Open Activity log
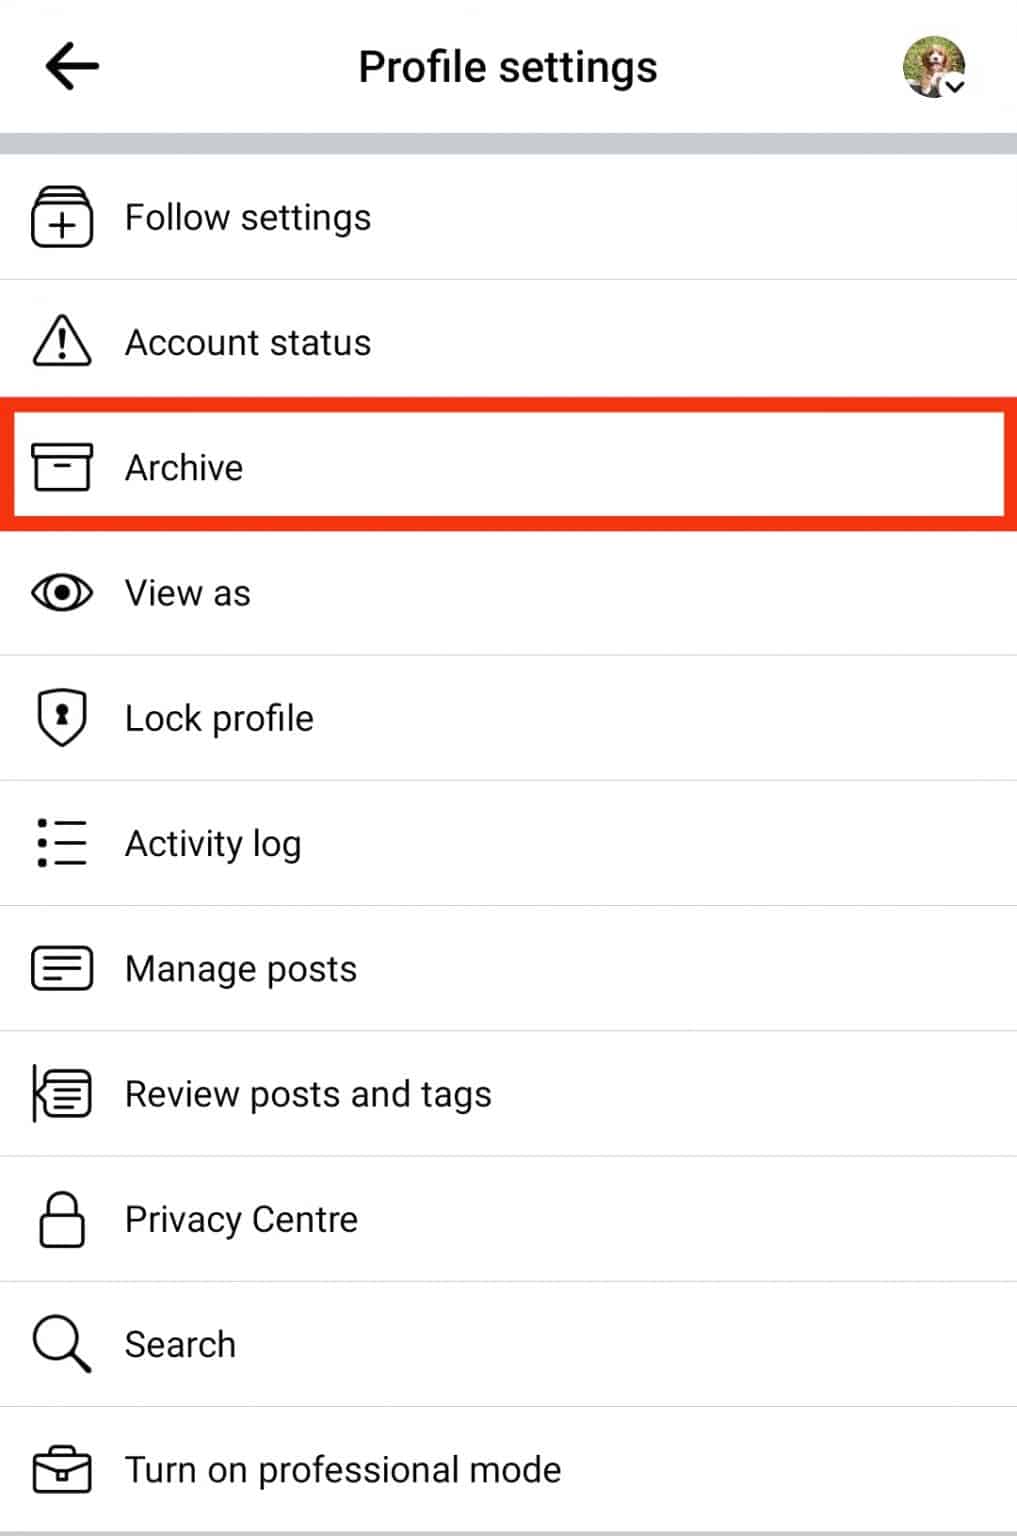 212,843
